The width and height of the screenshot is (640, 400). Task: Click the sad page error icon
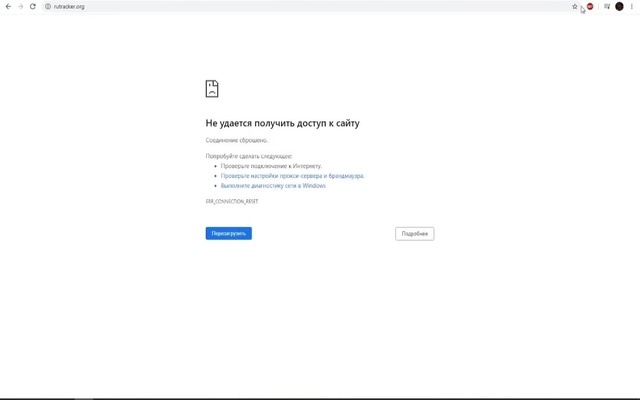212,89
